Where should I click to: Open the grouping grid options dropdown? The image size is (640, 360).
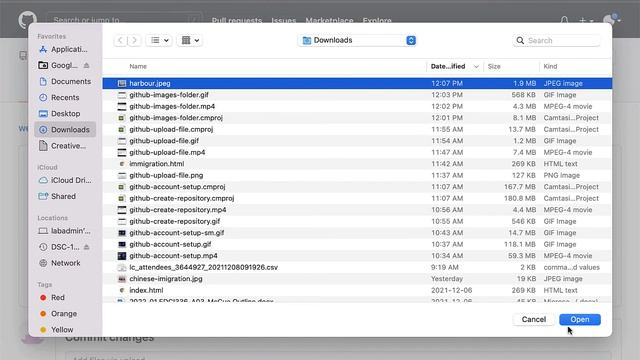tap(190, 40)
